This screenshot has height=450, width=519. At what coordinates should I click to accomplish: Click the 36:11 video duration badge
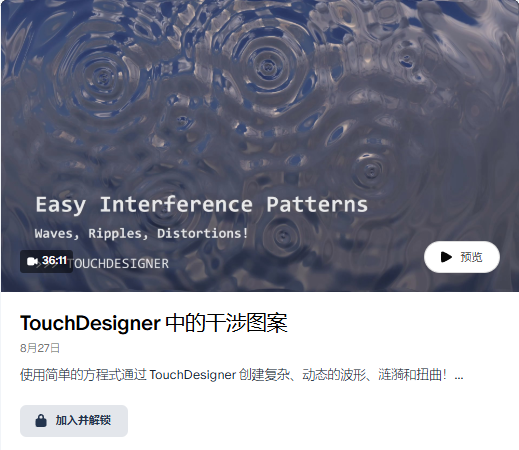(x=46, y=261)
